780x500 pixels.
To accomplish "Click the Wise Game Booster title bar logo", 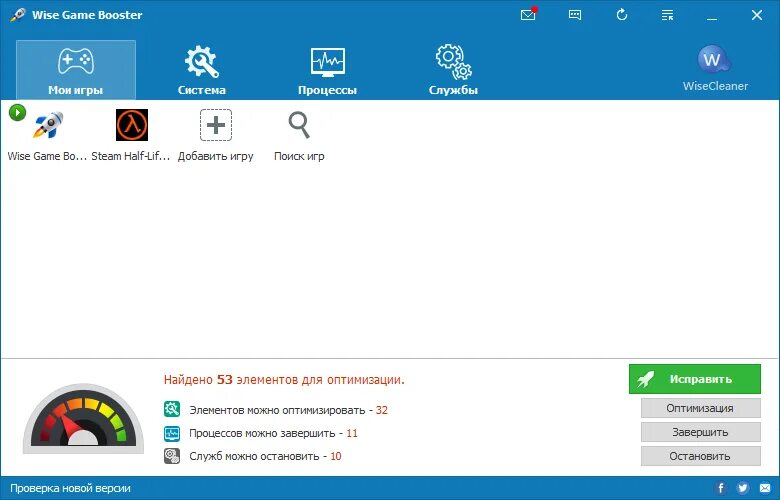I will [x=17, y=15].
